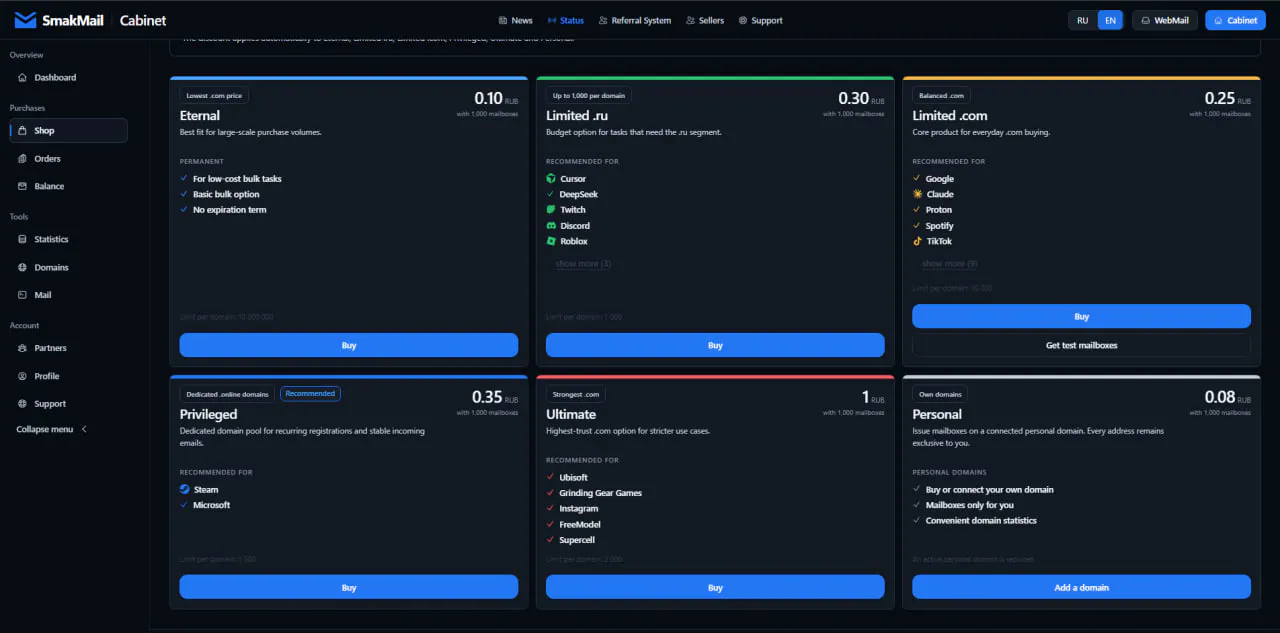
Task: Click the SmakMail logo icon
Action: point(25,20)
